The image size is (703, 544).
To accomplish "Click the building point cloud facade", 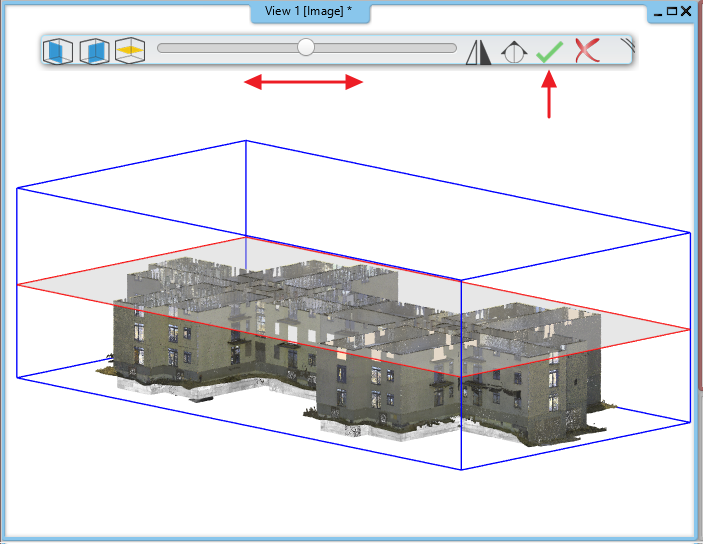I will click(179, 345).
